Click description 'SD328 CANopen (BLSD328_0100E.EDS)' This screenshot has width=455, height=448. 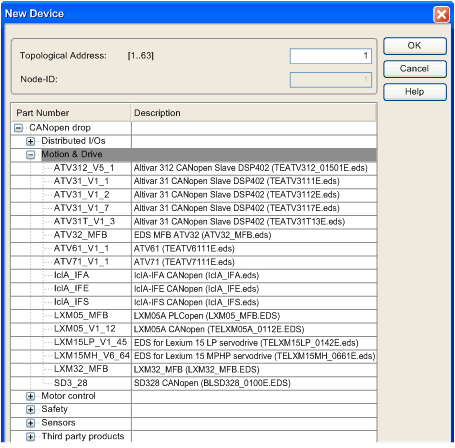coord(212,383)
